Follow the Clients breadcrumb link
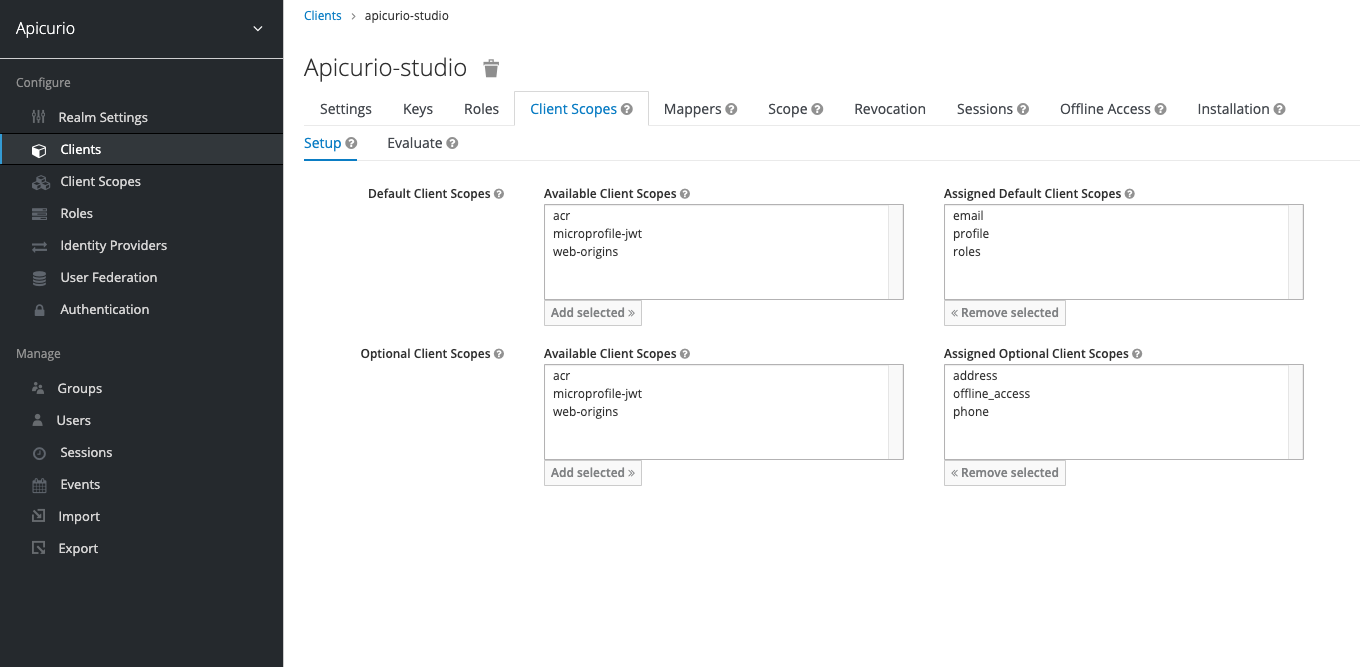Viewport: 1360px width, 667px height. [323, 16]
